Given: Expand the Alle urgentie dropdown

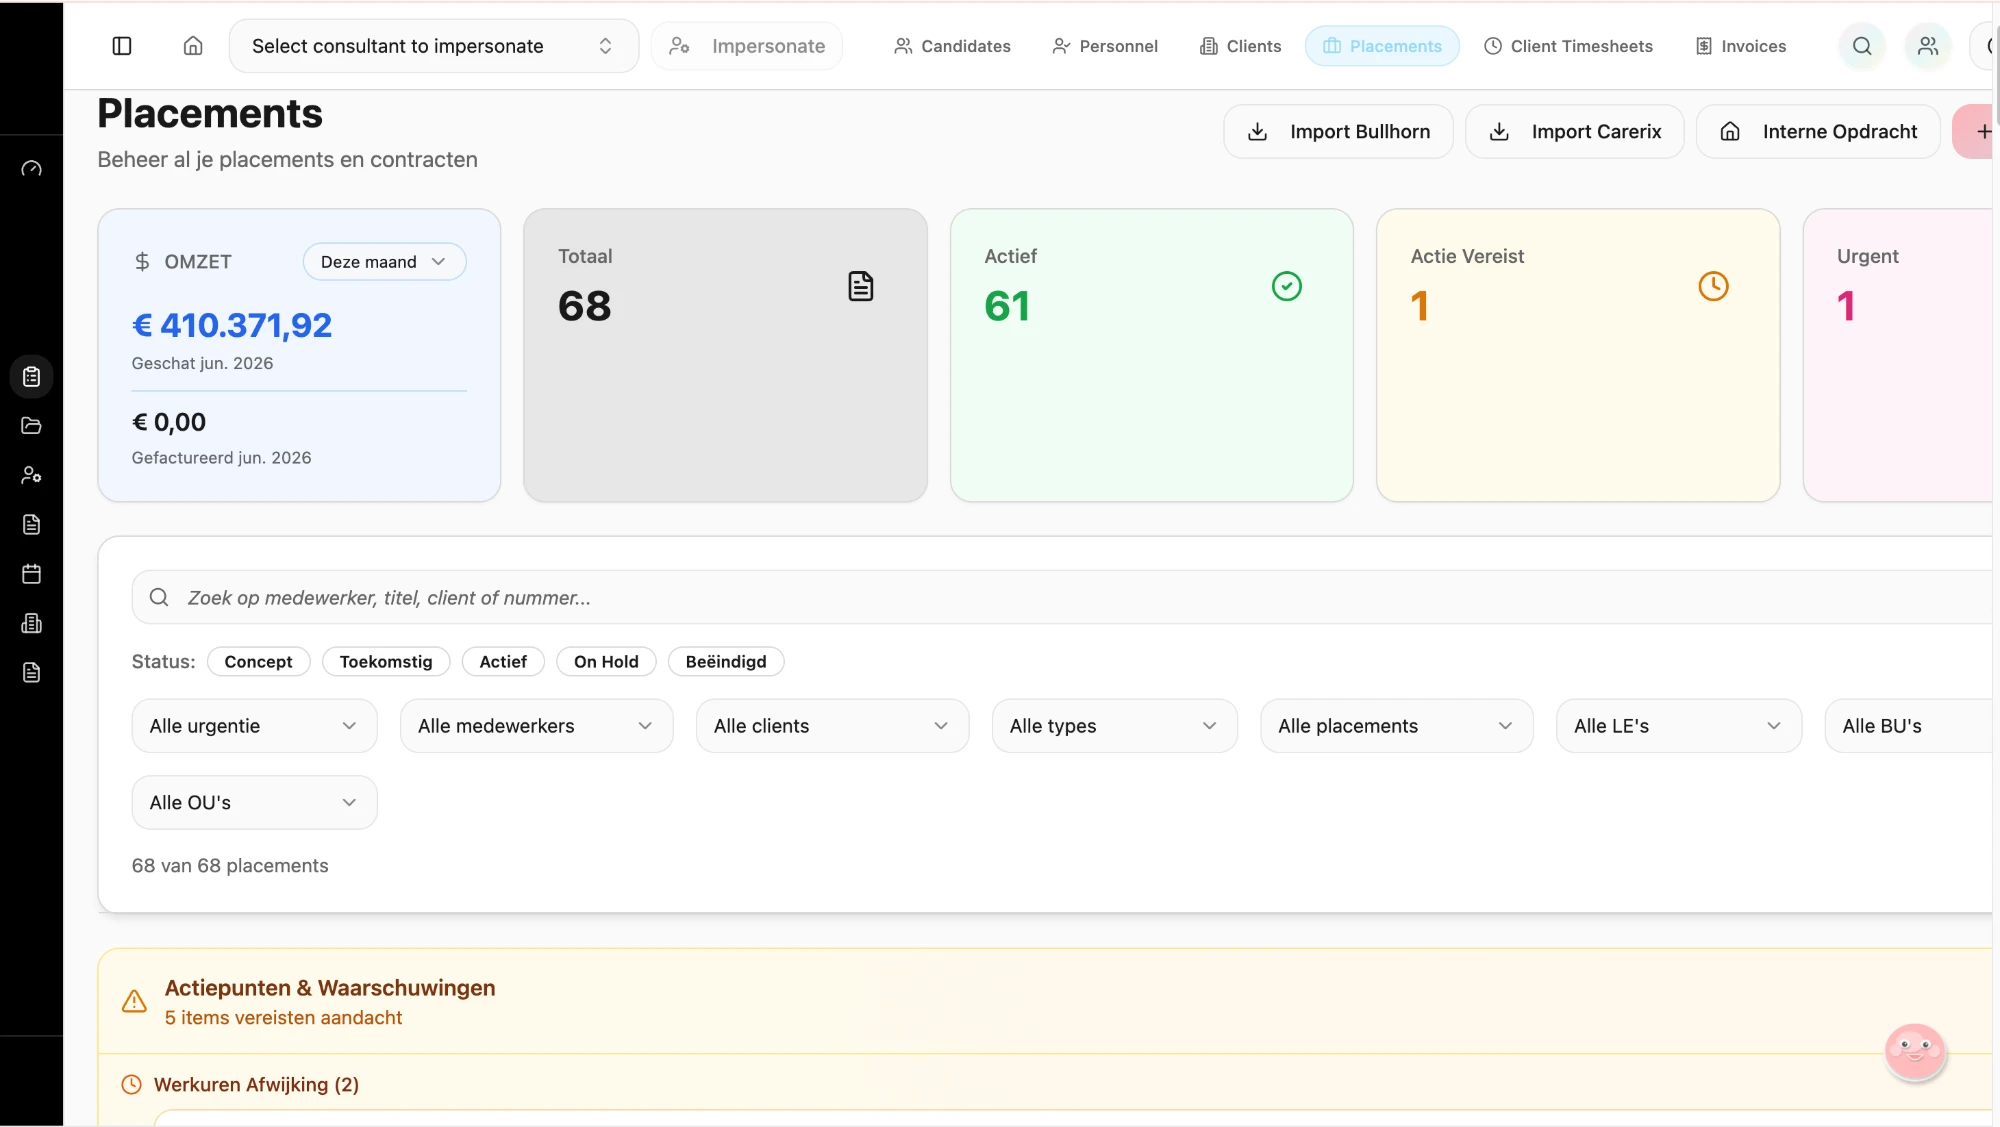Looking at the screenshot, I should coord(254,726).
